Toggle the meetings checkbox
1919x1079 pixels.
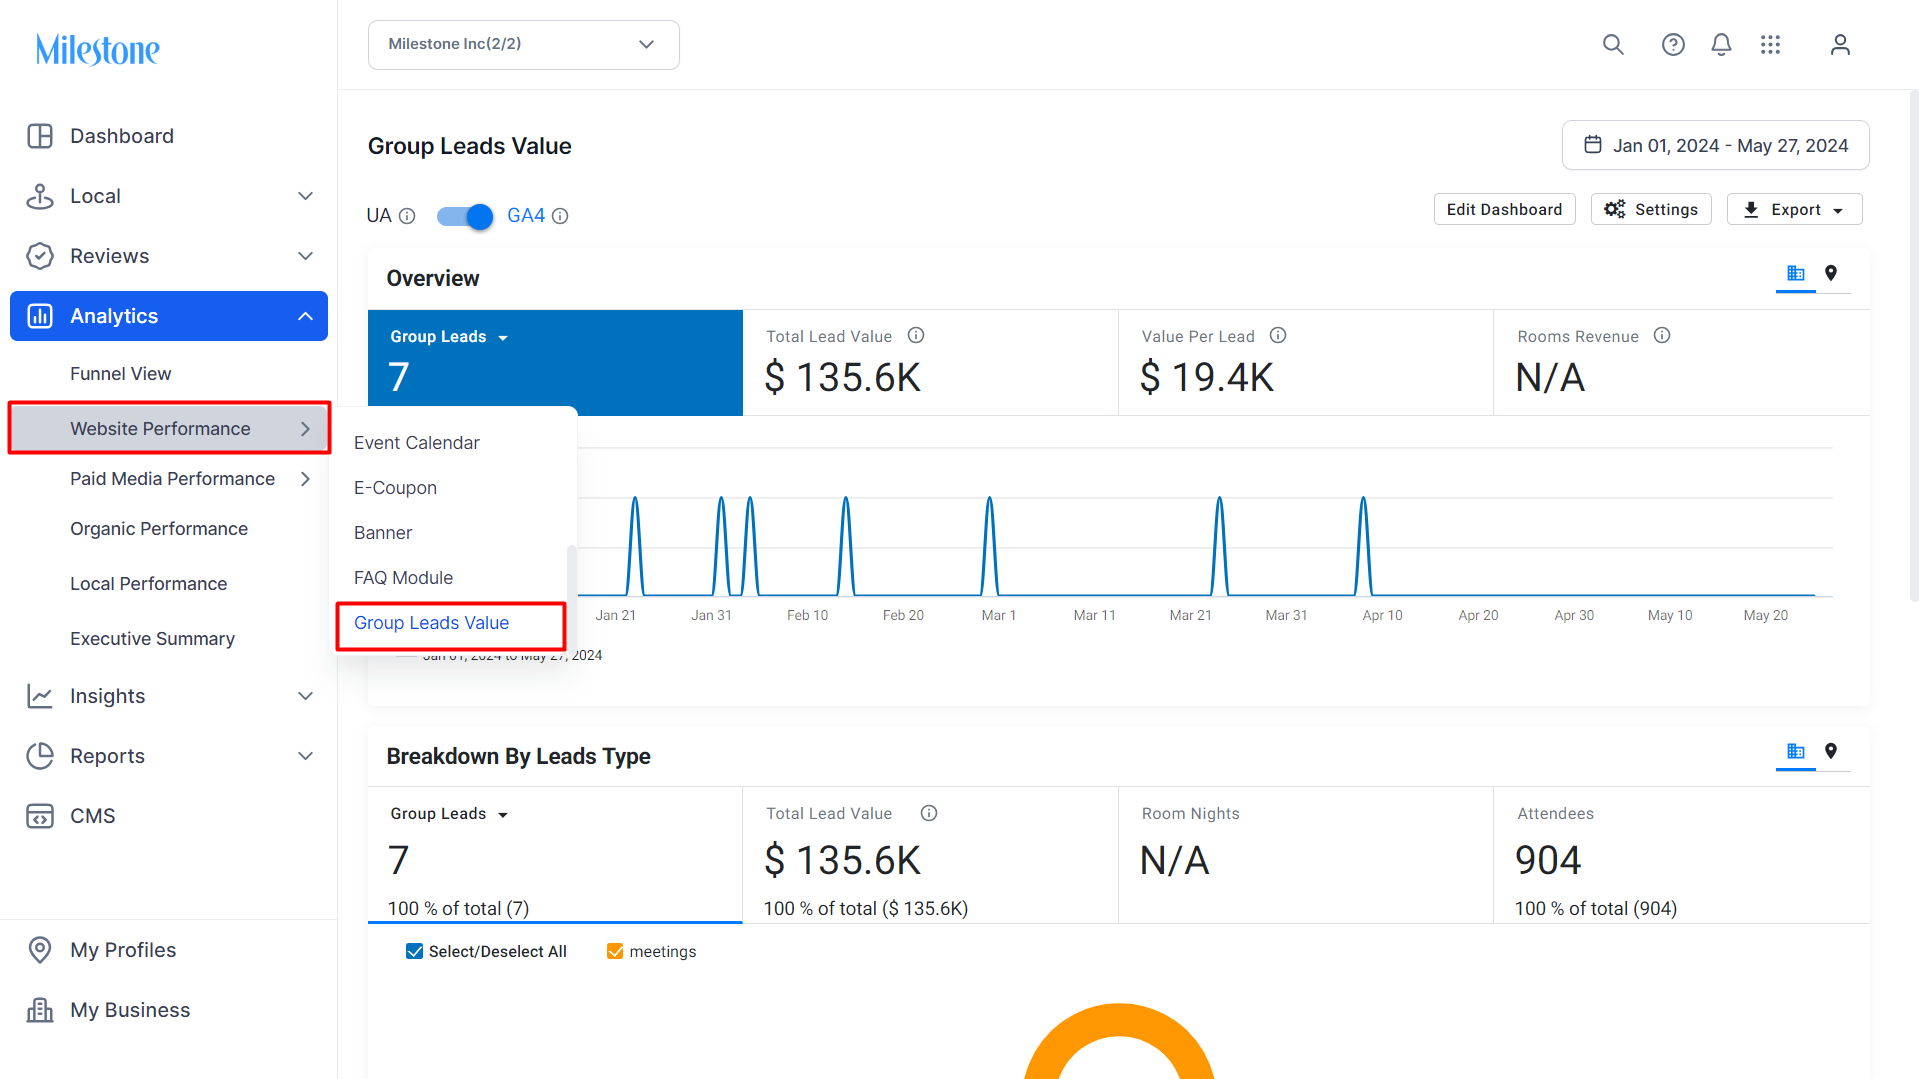click(x=615, y=951)
